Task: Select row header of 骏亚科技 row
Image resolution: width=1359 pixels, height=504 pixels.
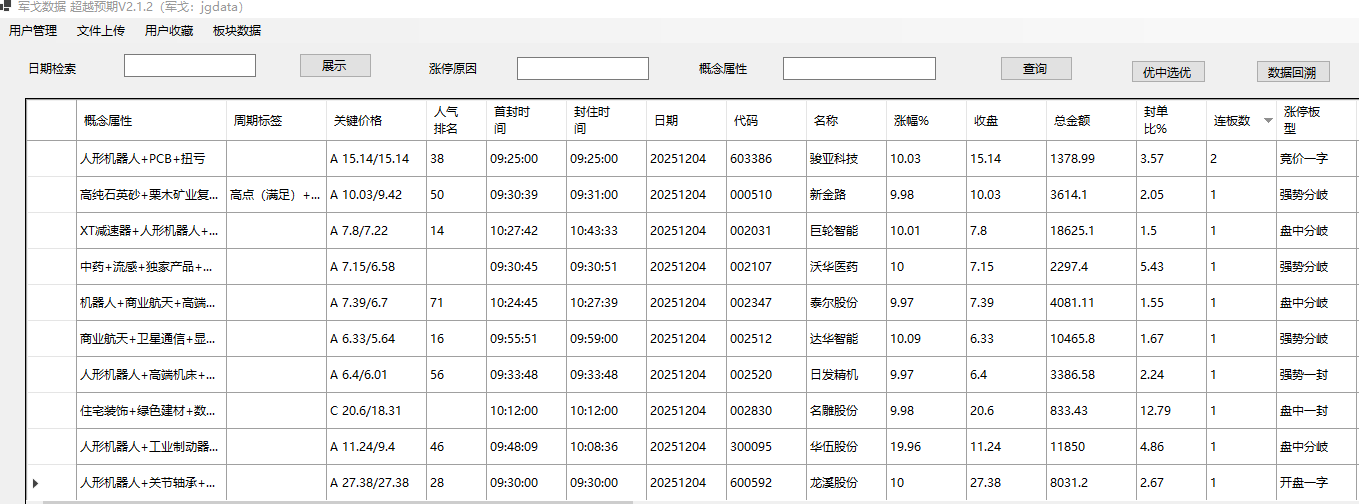Action: [51, 159]
